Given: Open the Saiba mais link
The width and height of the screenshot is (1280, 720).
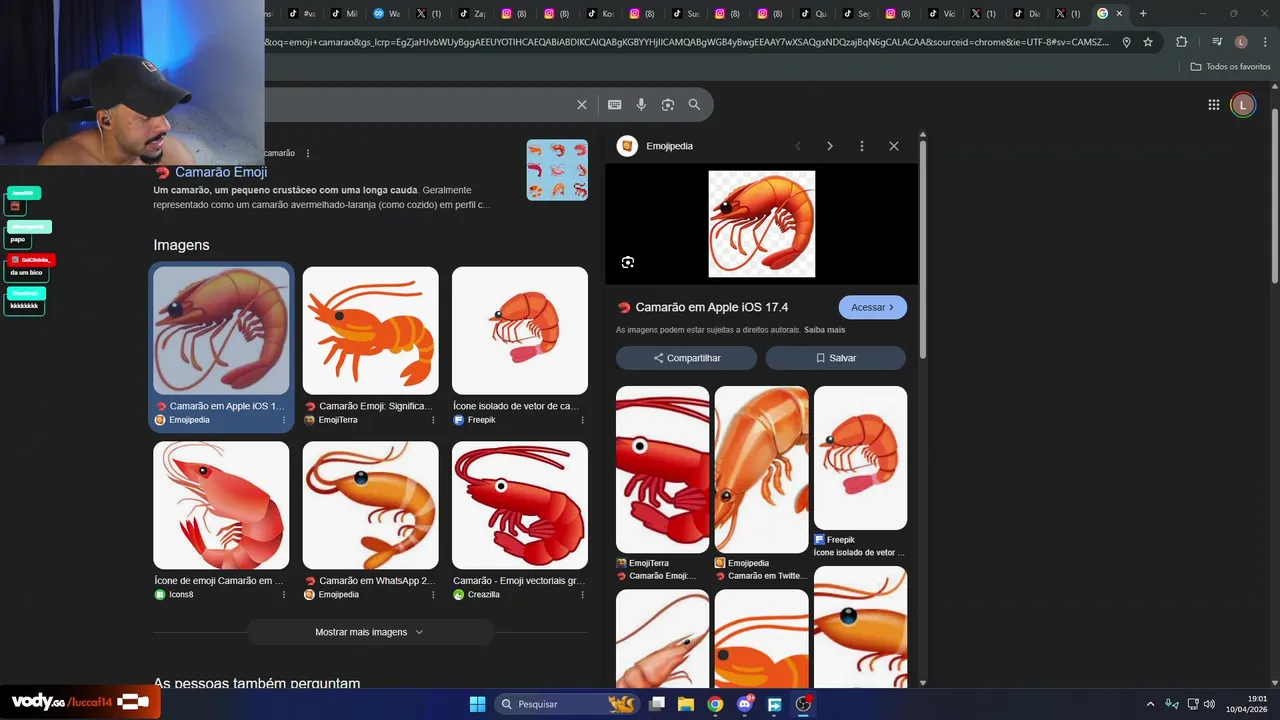Looking at the screenshot, I should tap(824, 330).
